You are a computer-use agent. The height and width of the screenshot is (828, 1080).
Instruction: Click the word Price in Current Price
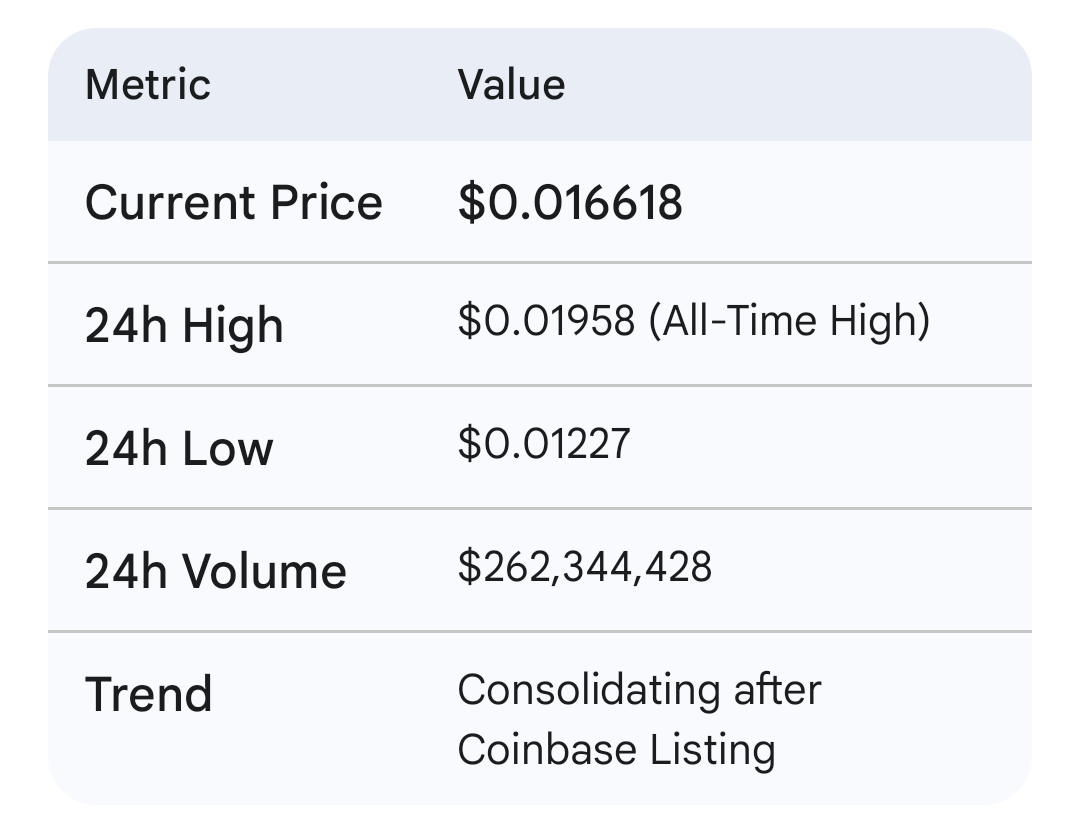click(x=326, y=203)
